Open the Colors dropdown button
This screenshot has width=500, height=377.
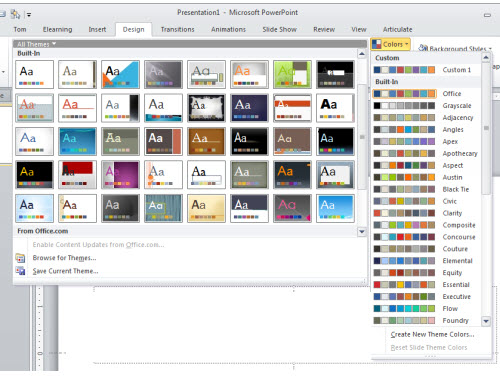390,44
